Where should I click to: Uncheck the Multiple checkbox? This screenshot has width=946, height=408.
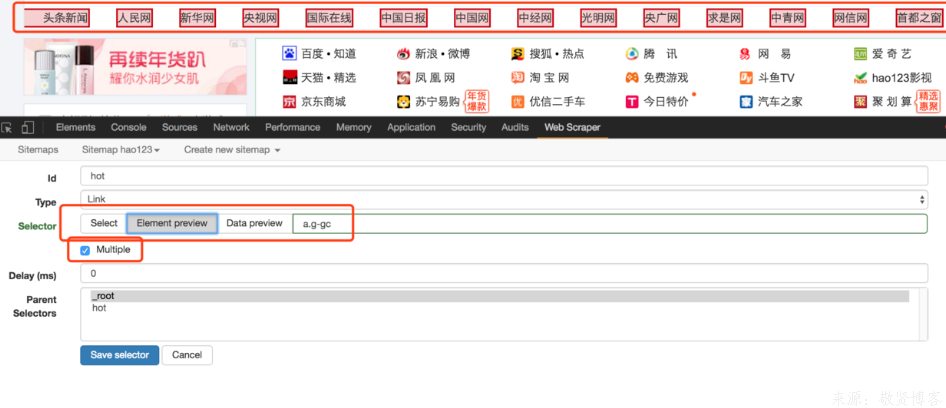(x=85, y=250)
